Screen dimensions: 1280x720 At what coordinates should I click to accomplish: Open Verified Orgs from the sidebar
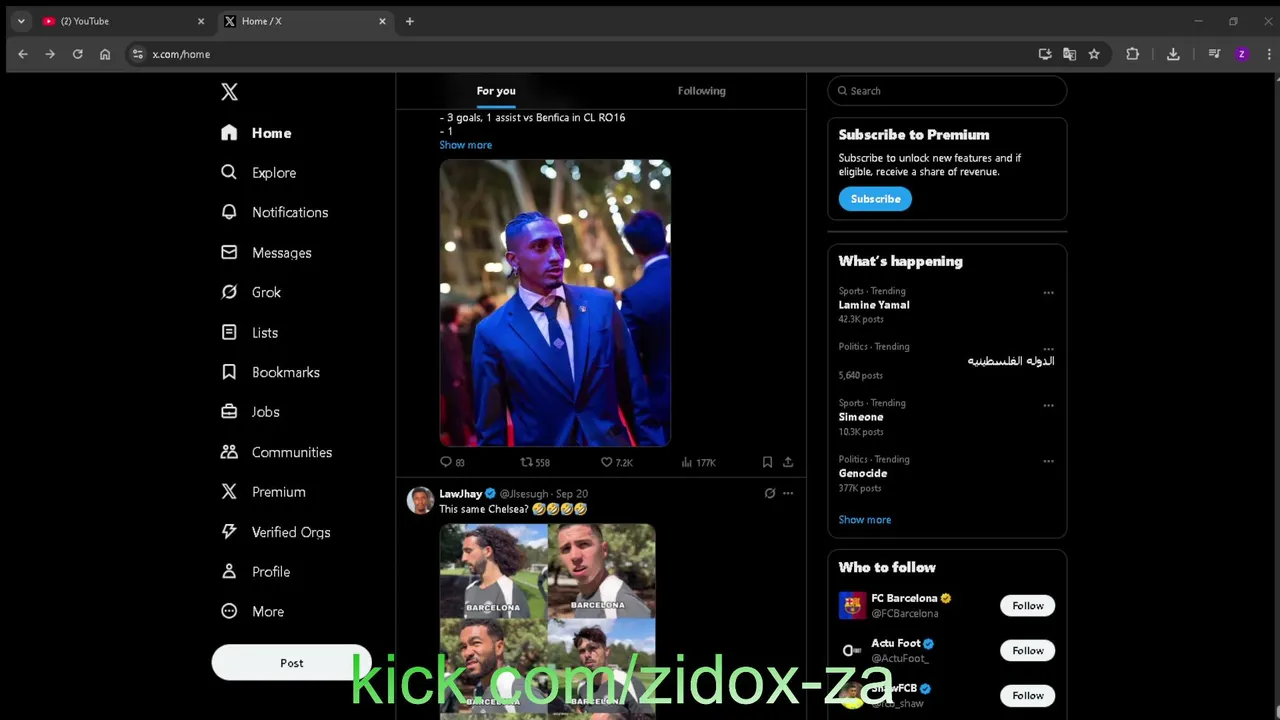[x=276, y=532]
